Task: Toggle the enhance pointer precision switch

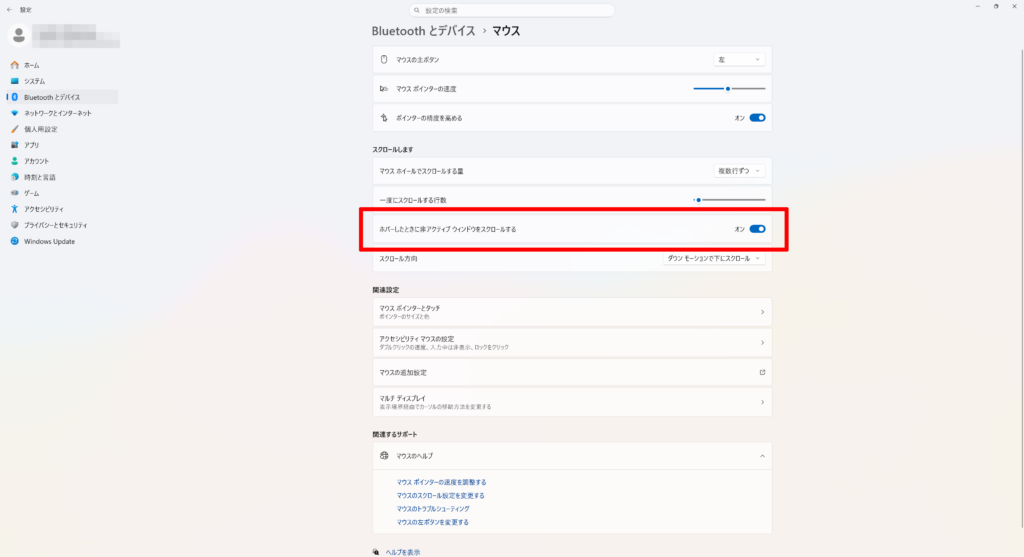Action: coord(758,118)
